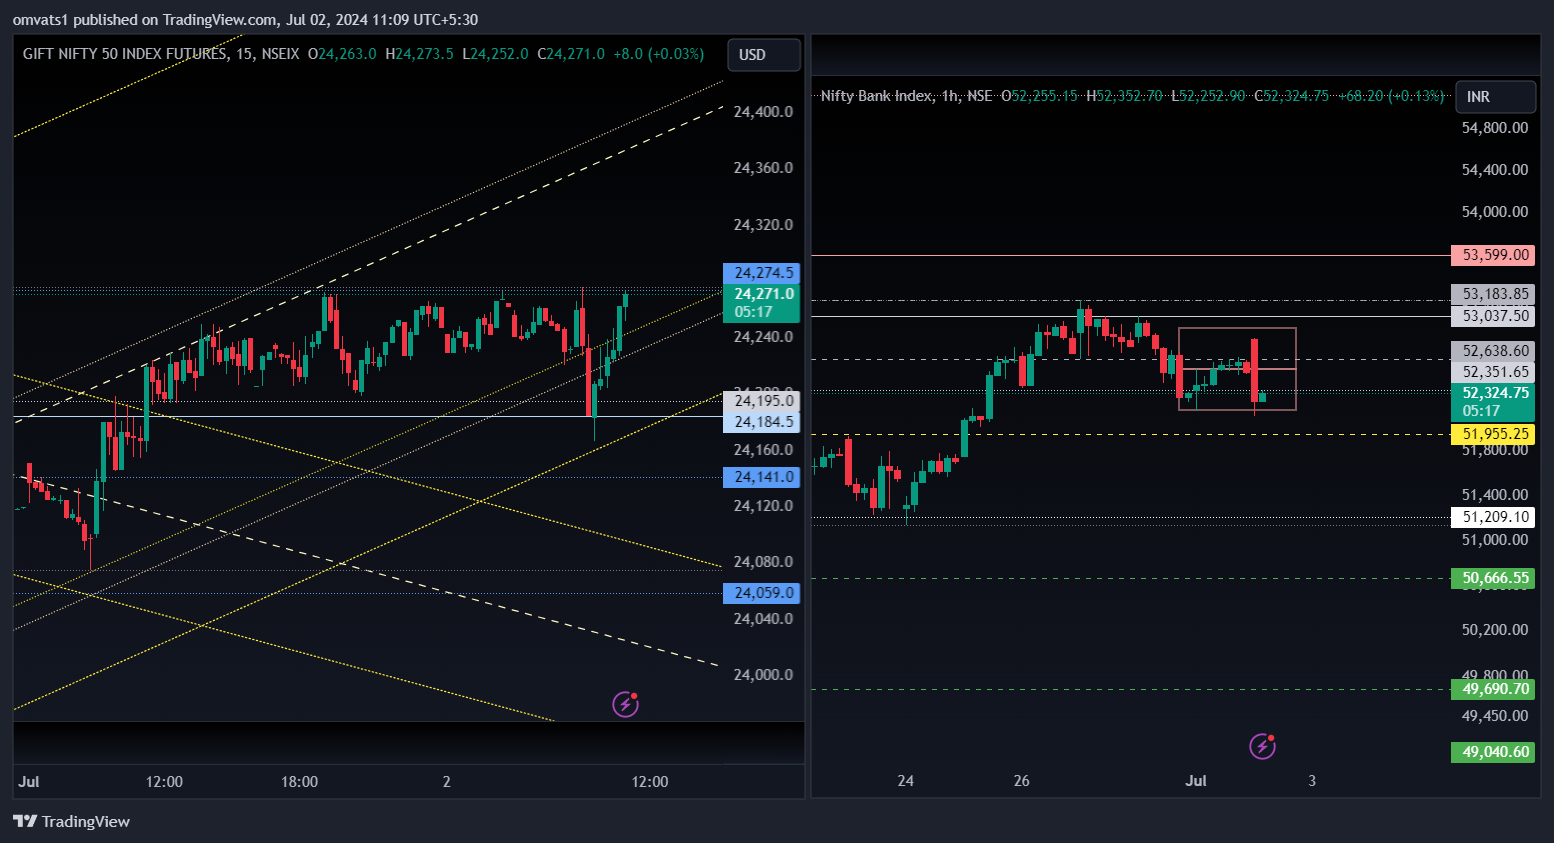Click the +8.0 (+0.03%) change value
The width and height of the screenshot is (1554, 843).
coord(659,54)
